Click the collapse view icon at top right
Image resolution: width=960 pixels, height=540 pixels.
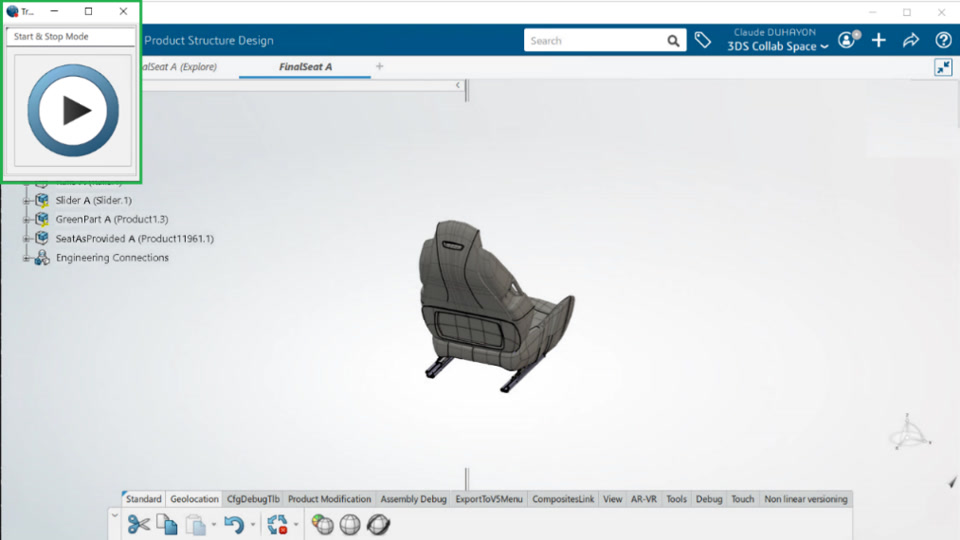[943, 67]
